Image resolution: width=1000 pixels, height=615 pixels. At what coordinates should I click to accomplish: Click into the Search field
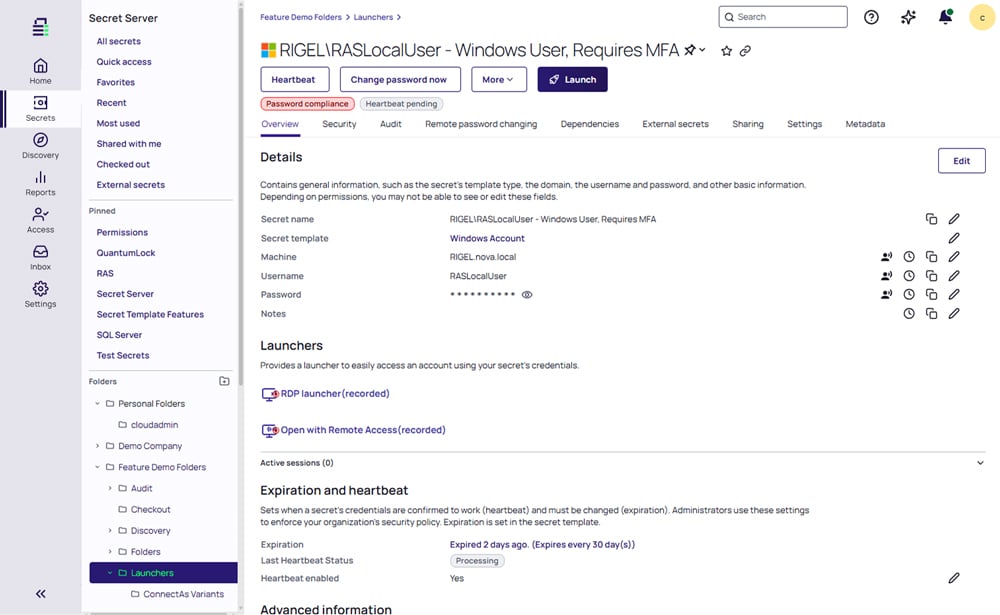pos(788,17)
